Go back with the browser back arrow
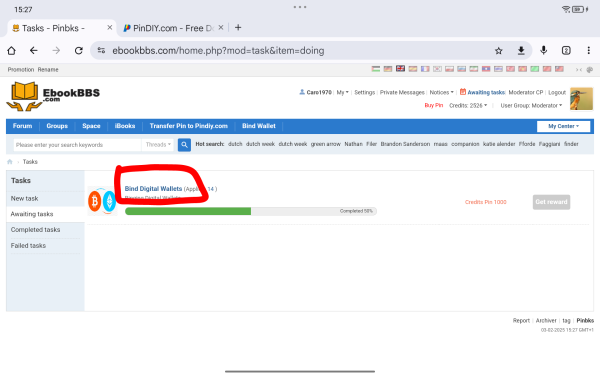The image size is (600, 375). [34, 51]
